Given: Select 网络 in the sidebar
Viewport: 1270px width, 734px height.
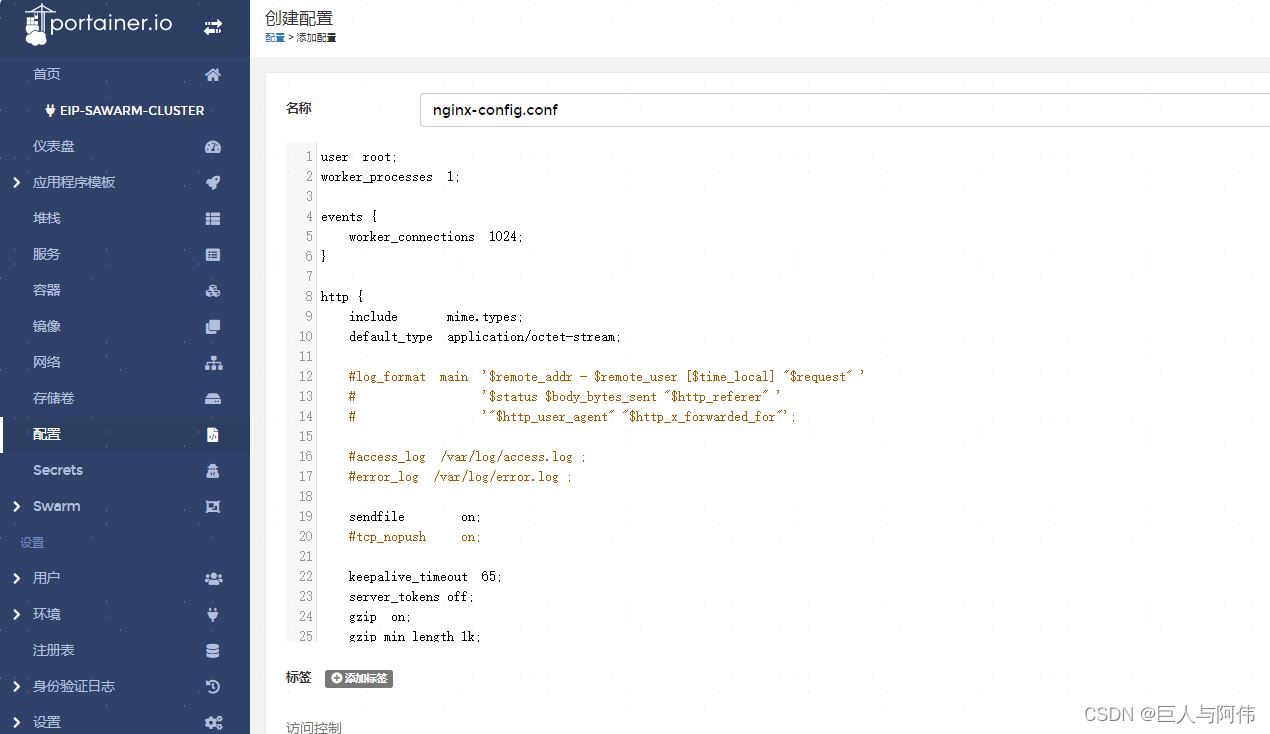Looking at the screenshot, I should click(47, 362).
